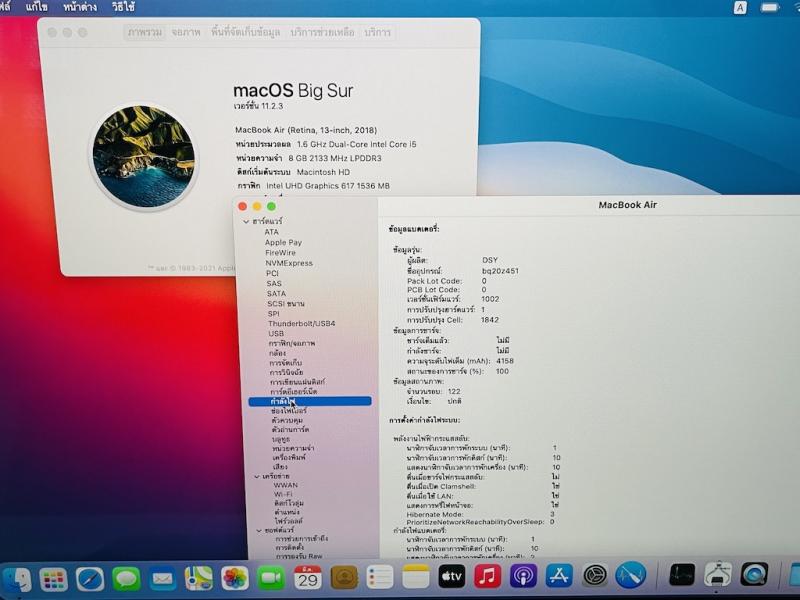Select การเขียนแผ่นดิสก์ in the sidebar

click(297, 382)
